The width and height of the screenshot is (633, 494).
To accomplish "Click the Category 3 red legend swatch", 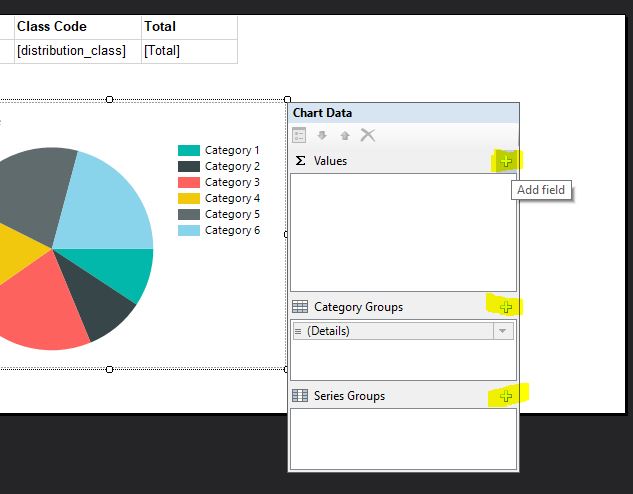I will [189, 182].
